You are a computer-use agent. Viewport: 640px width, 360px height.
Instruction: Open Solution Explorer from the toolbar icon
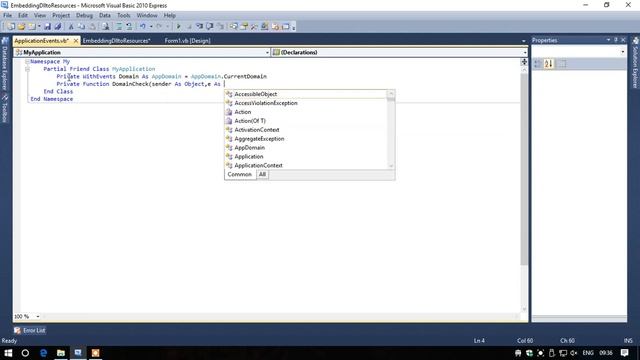click(233, 27)
